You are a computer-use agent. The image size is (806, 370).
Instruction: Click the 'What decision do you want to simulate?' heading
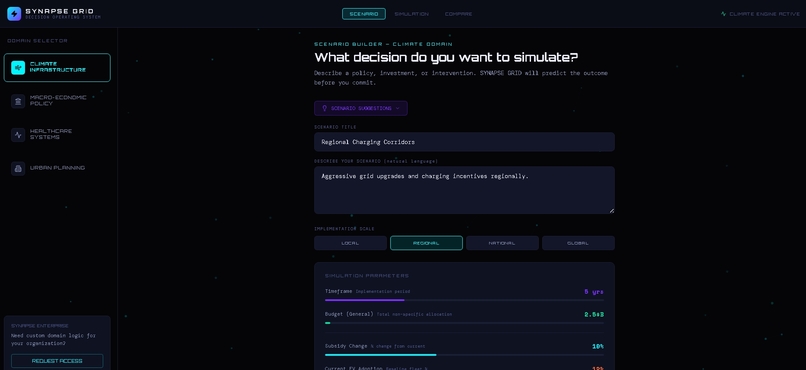tap(446, 57)
